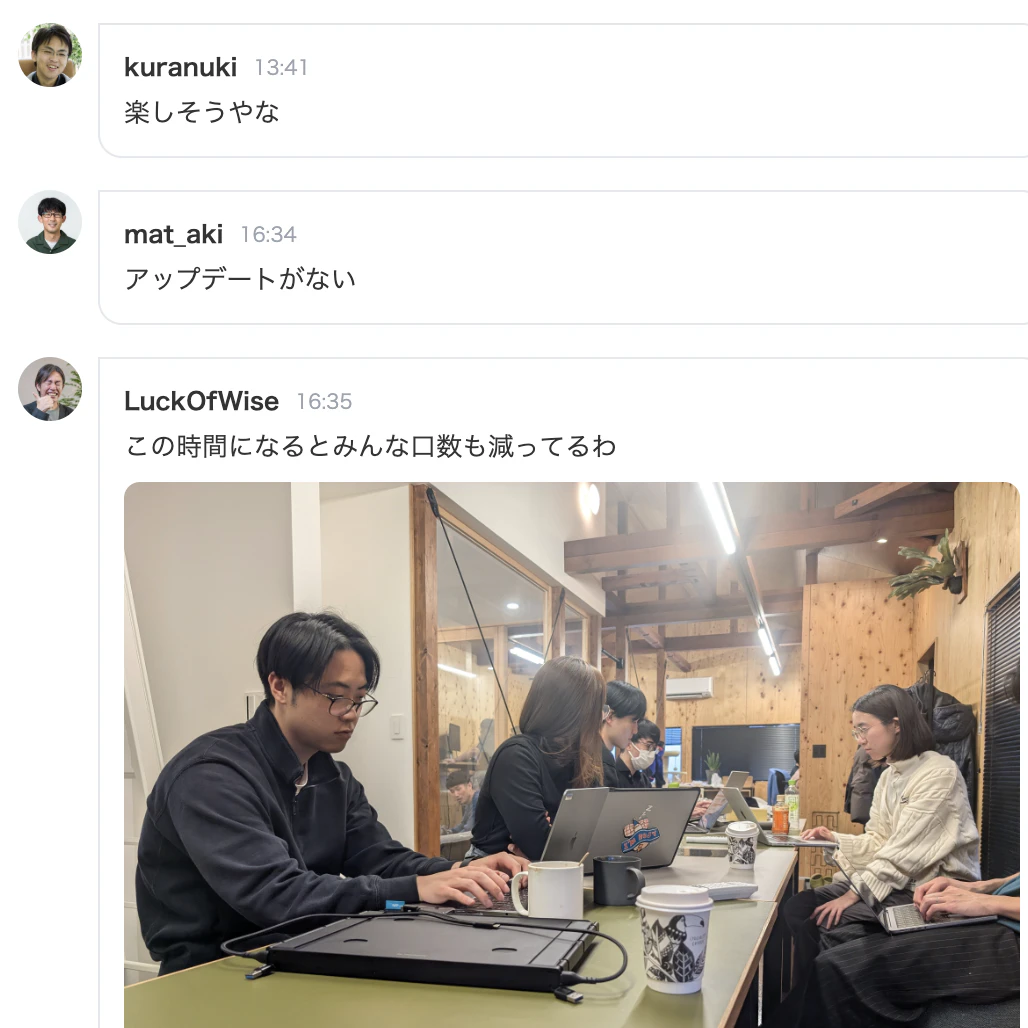
Task: Click the 13:41 message timestamp
Action: 281,68
